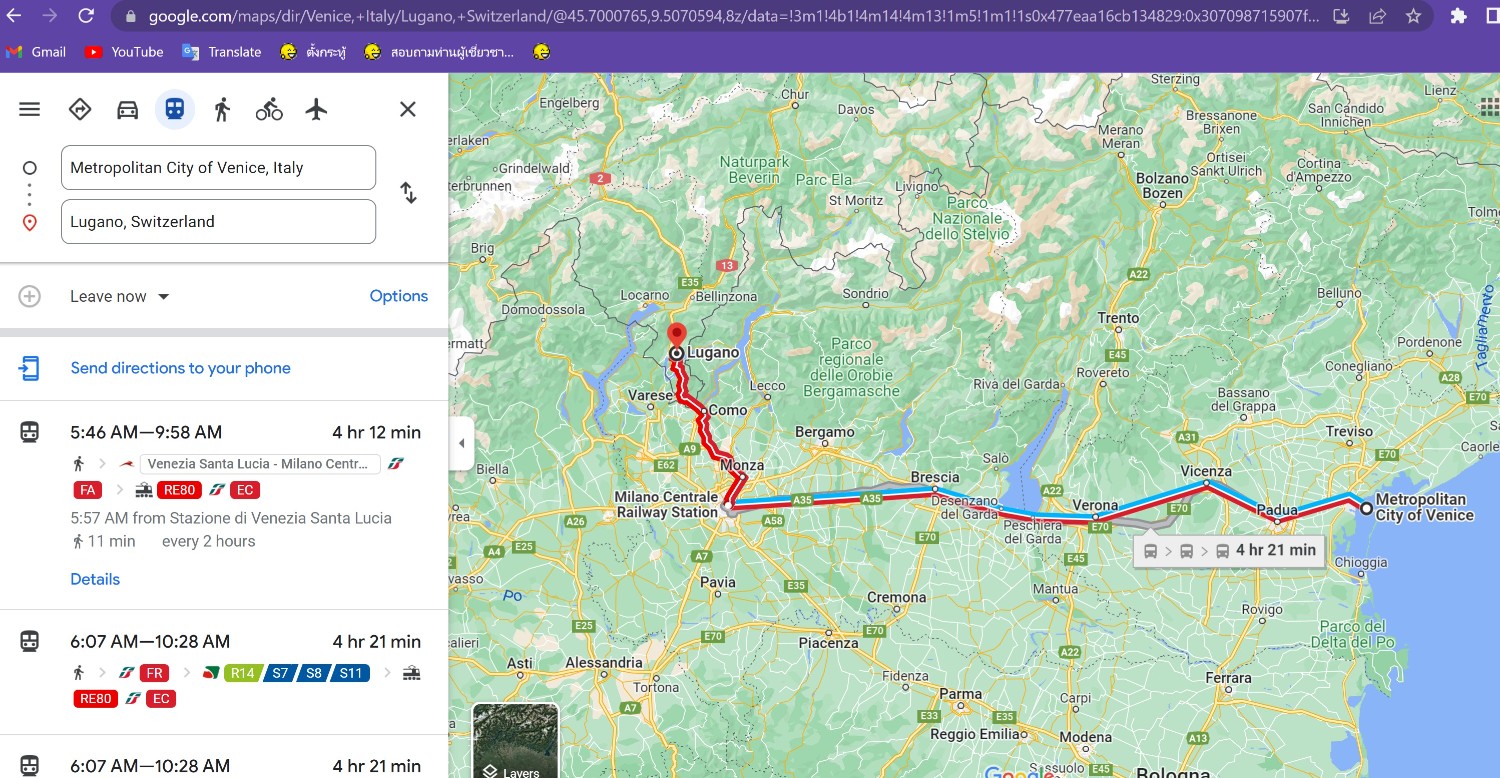Switch to driving directions
The width and height of the screenshot is (1500, 778).
[x=128, y=109]
